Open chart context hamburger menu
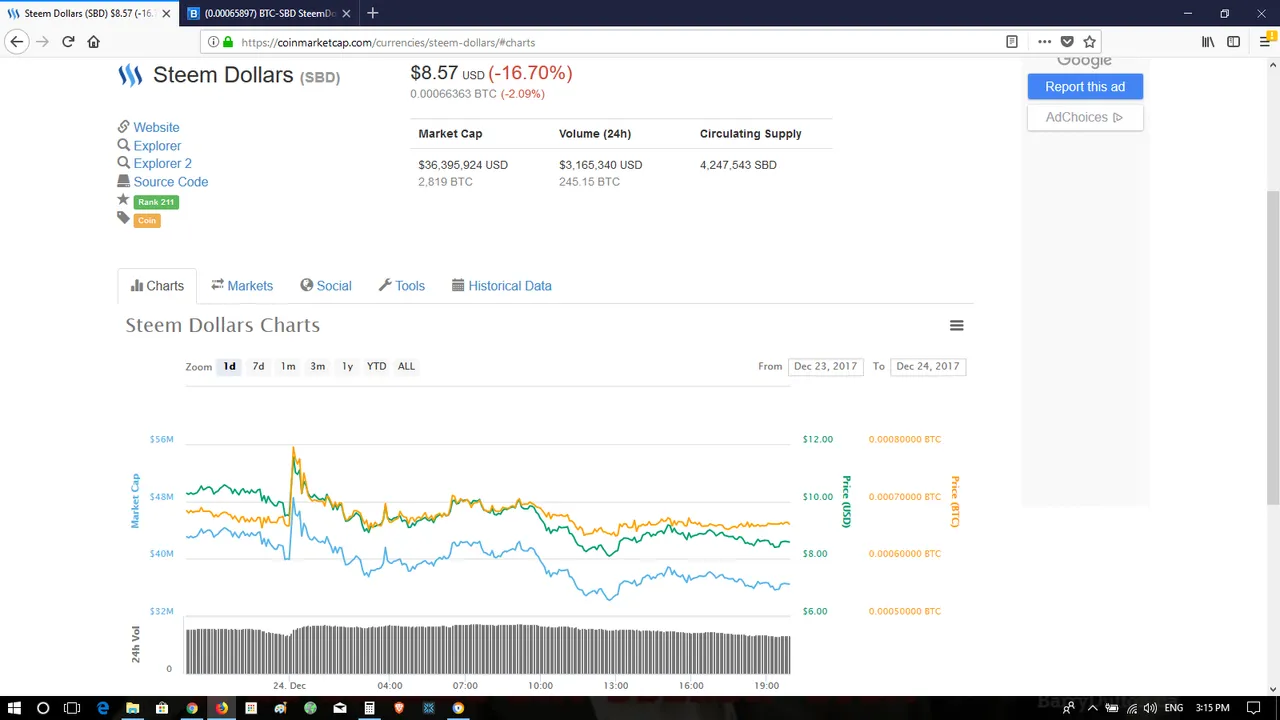Viewport: 1280px width, 720px height. pos(957,325)
